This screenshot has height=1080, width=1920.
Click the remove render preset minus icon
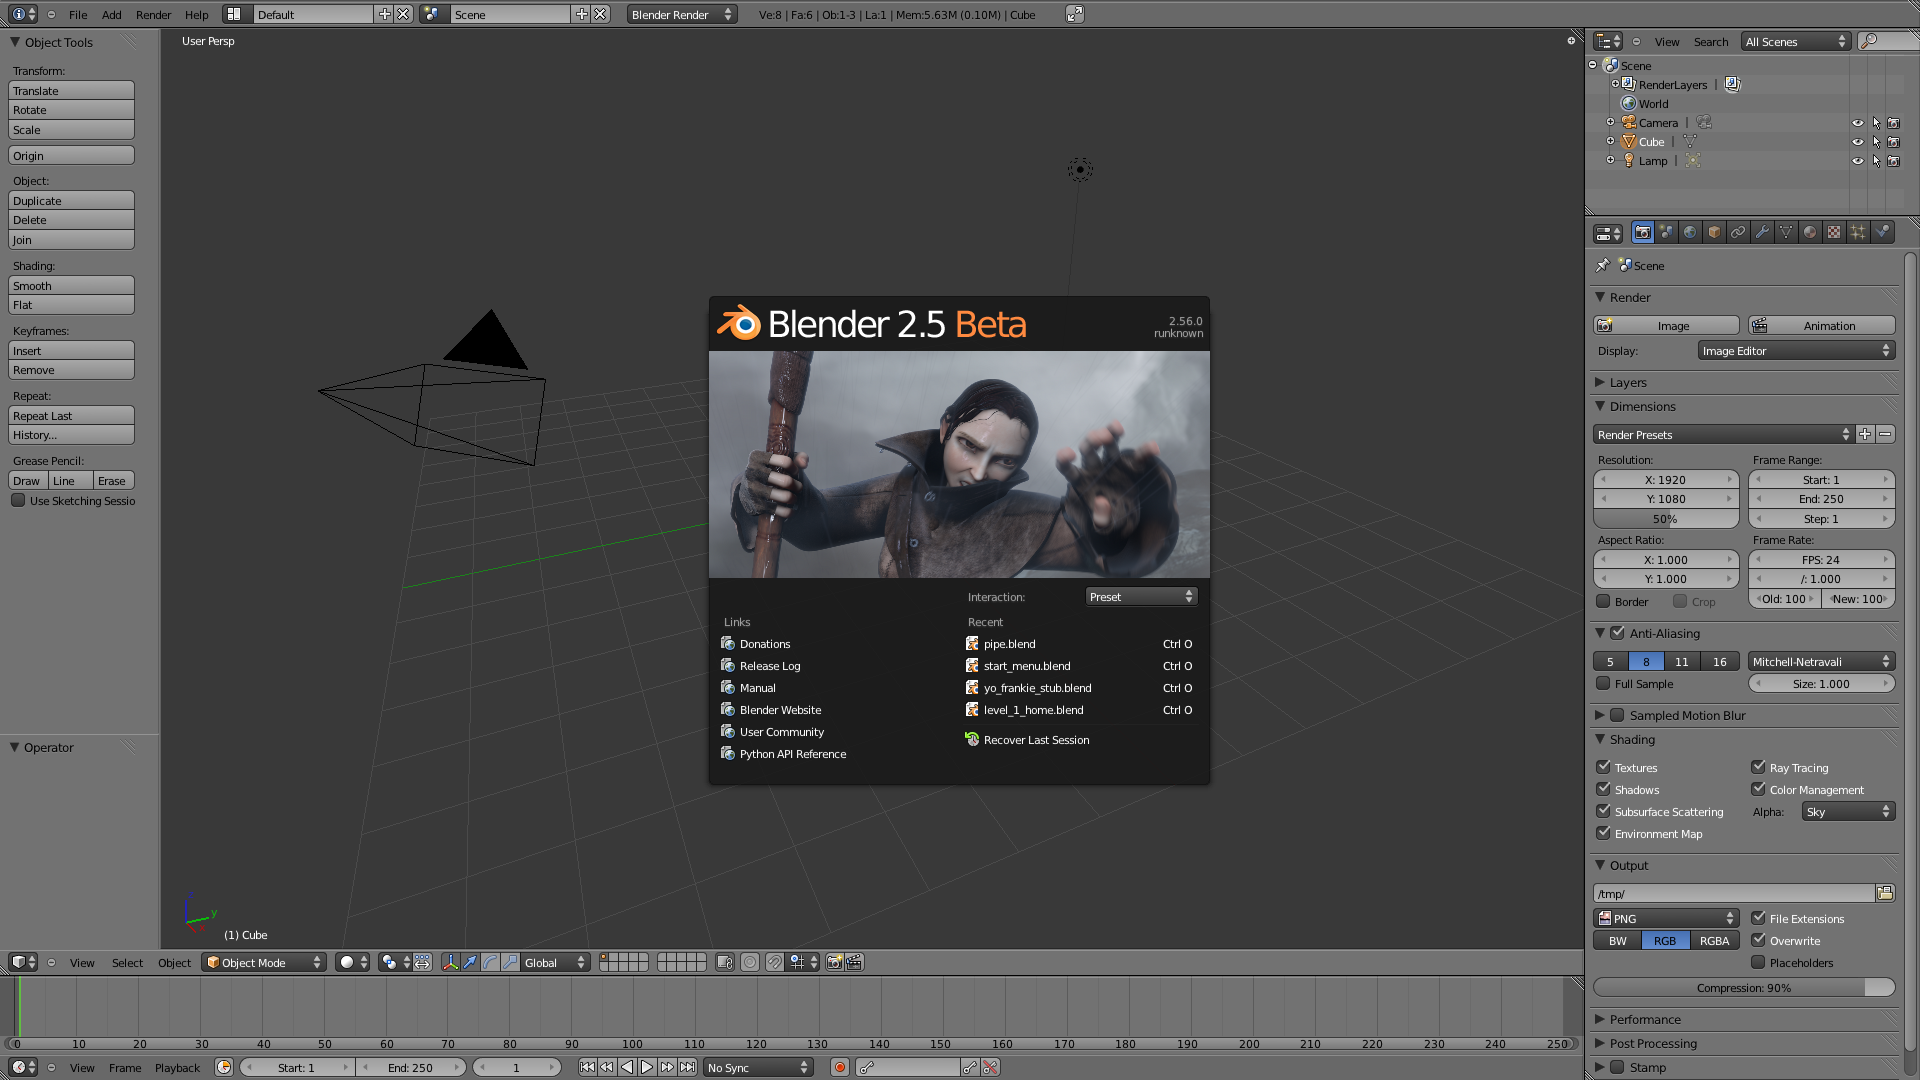coord(1885,434)
